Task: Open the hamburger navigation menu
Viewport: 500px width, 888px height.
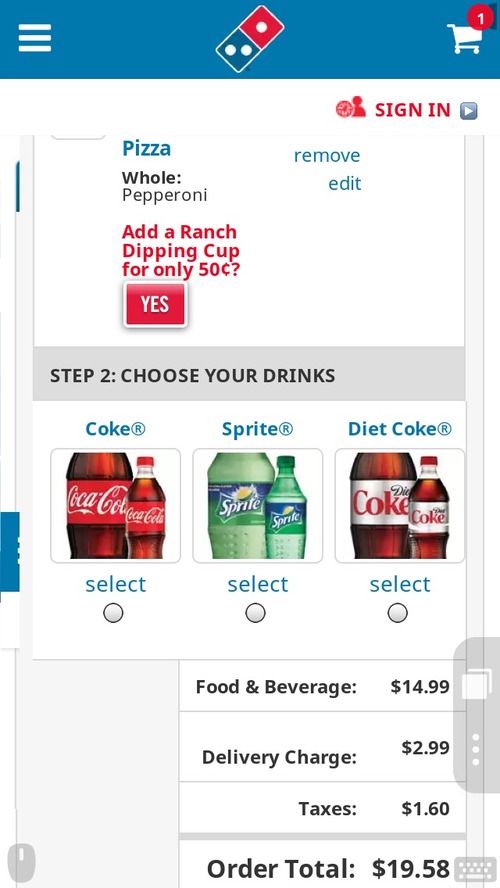Action: 35,39
